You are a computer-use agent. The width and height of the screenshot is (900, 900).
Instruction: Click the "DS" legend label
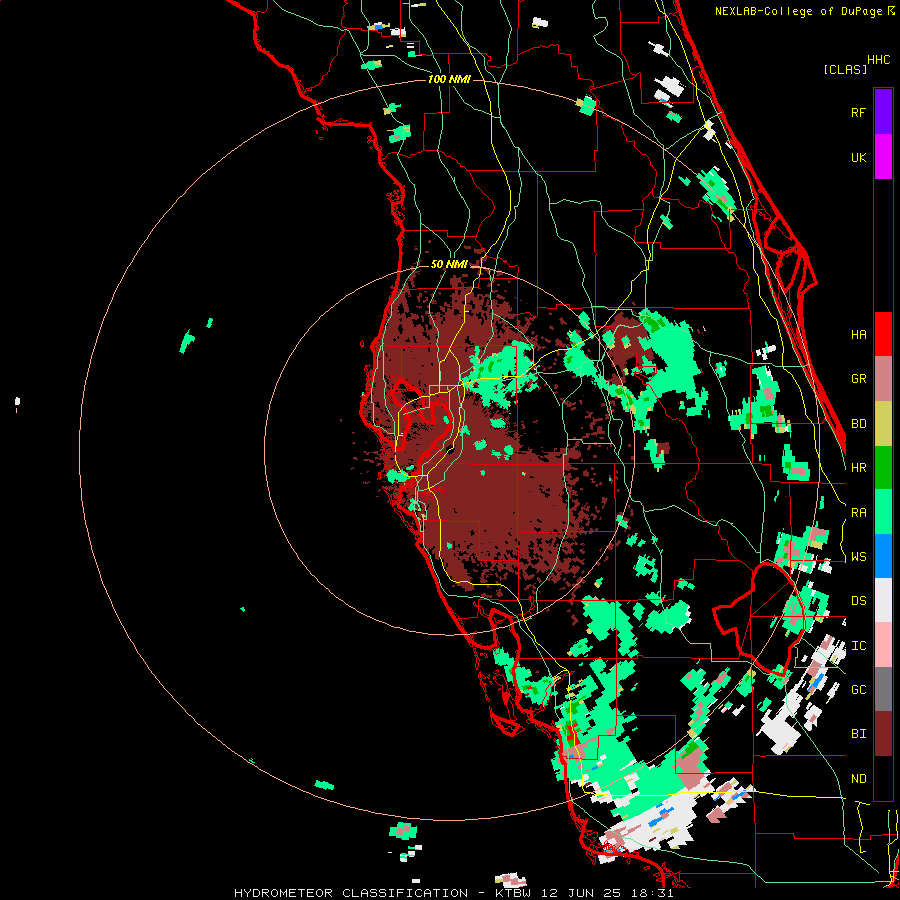click(858, 601)
